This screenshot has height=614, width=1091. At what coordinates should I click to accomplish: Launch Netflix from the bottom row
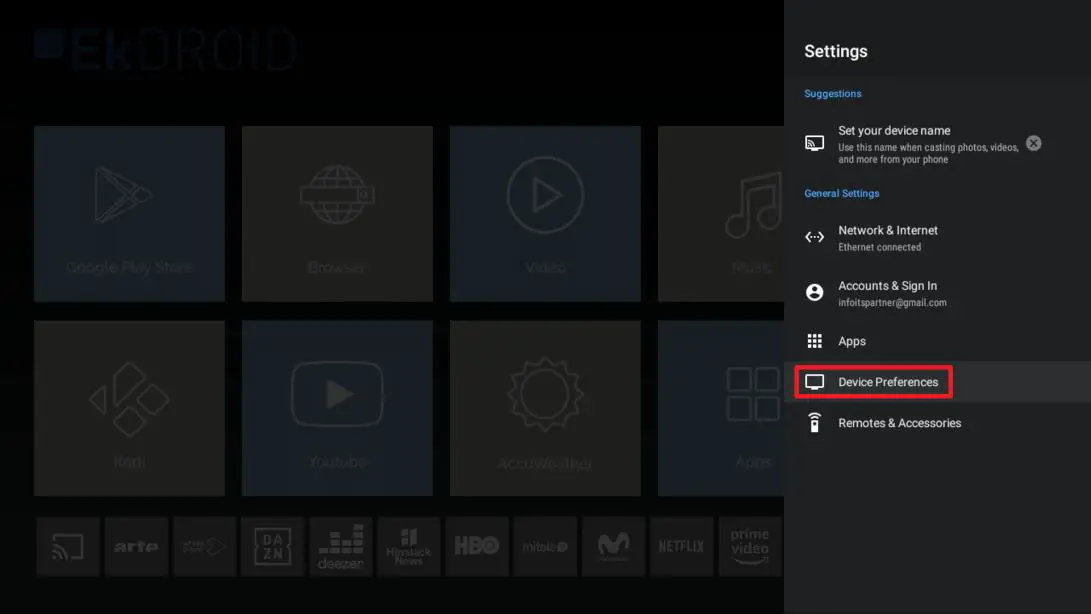(x=681, y=546)
